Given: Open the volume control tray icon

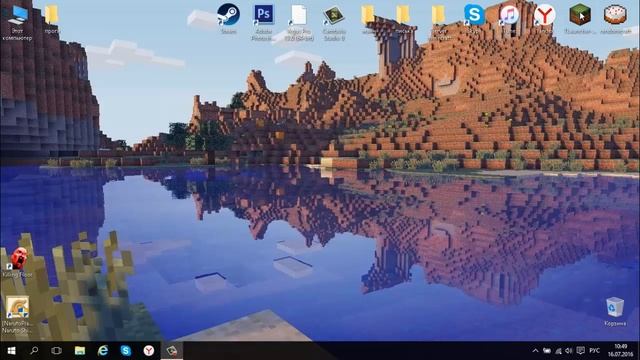Looking at the screenshot, I should point(569,351).
